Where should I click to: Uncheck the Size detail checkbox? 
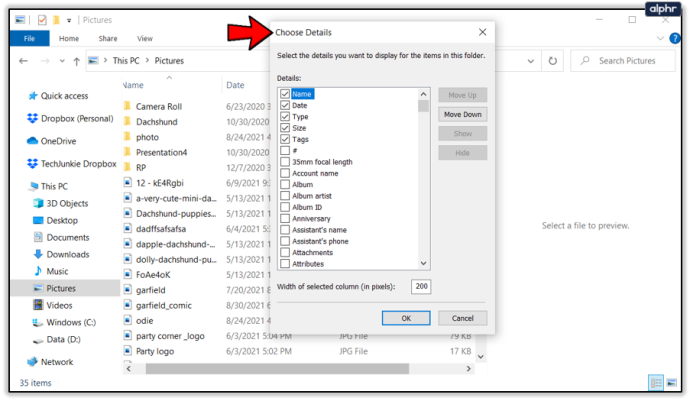click(285, 128)
